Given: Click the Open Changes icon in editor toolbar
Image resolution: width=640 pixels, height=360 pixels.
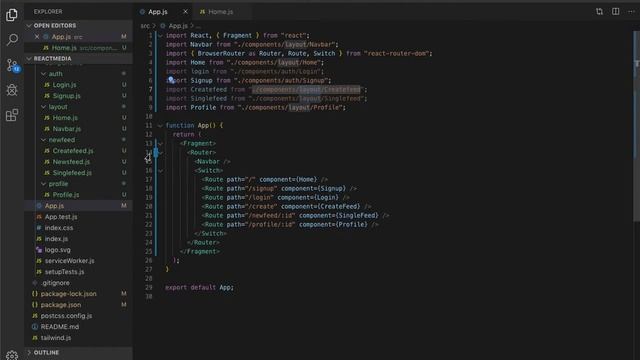Looking at the screenshot, I should coord(599,11).
